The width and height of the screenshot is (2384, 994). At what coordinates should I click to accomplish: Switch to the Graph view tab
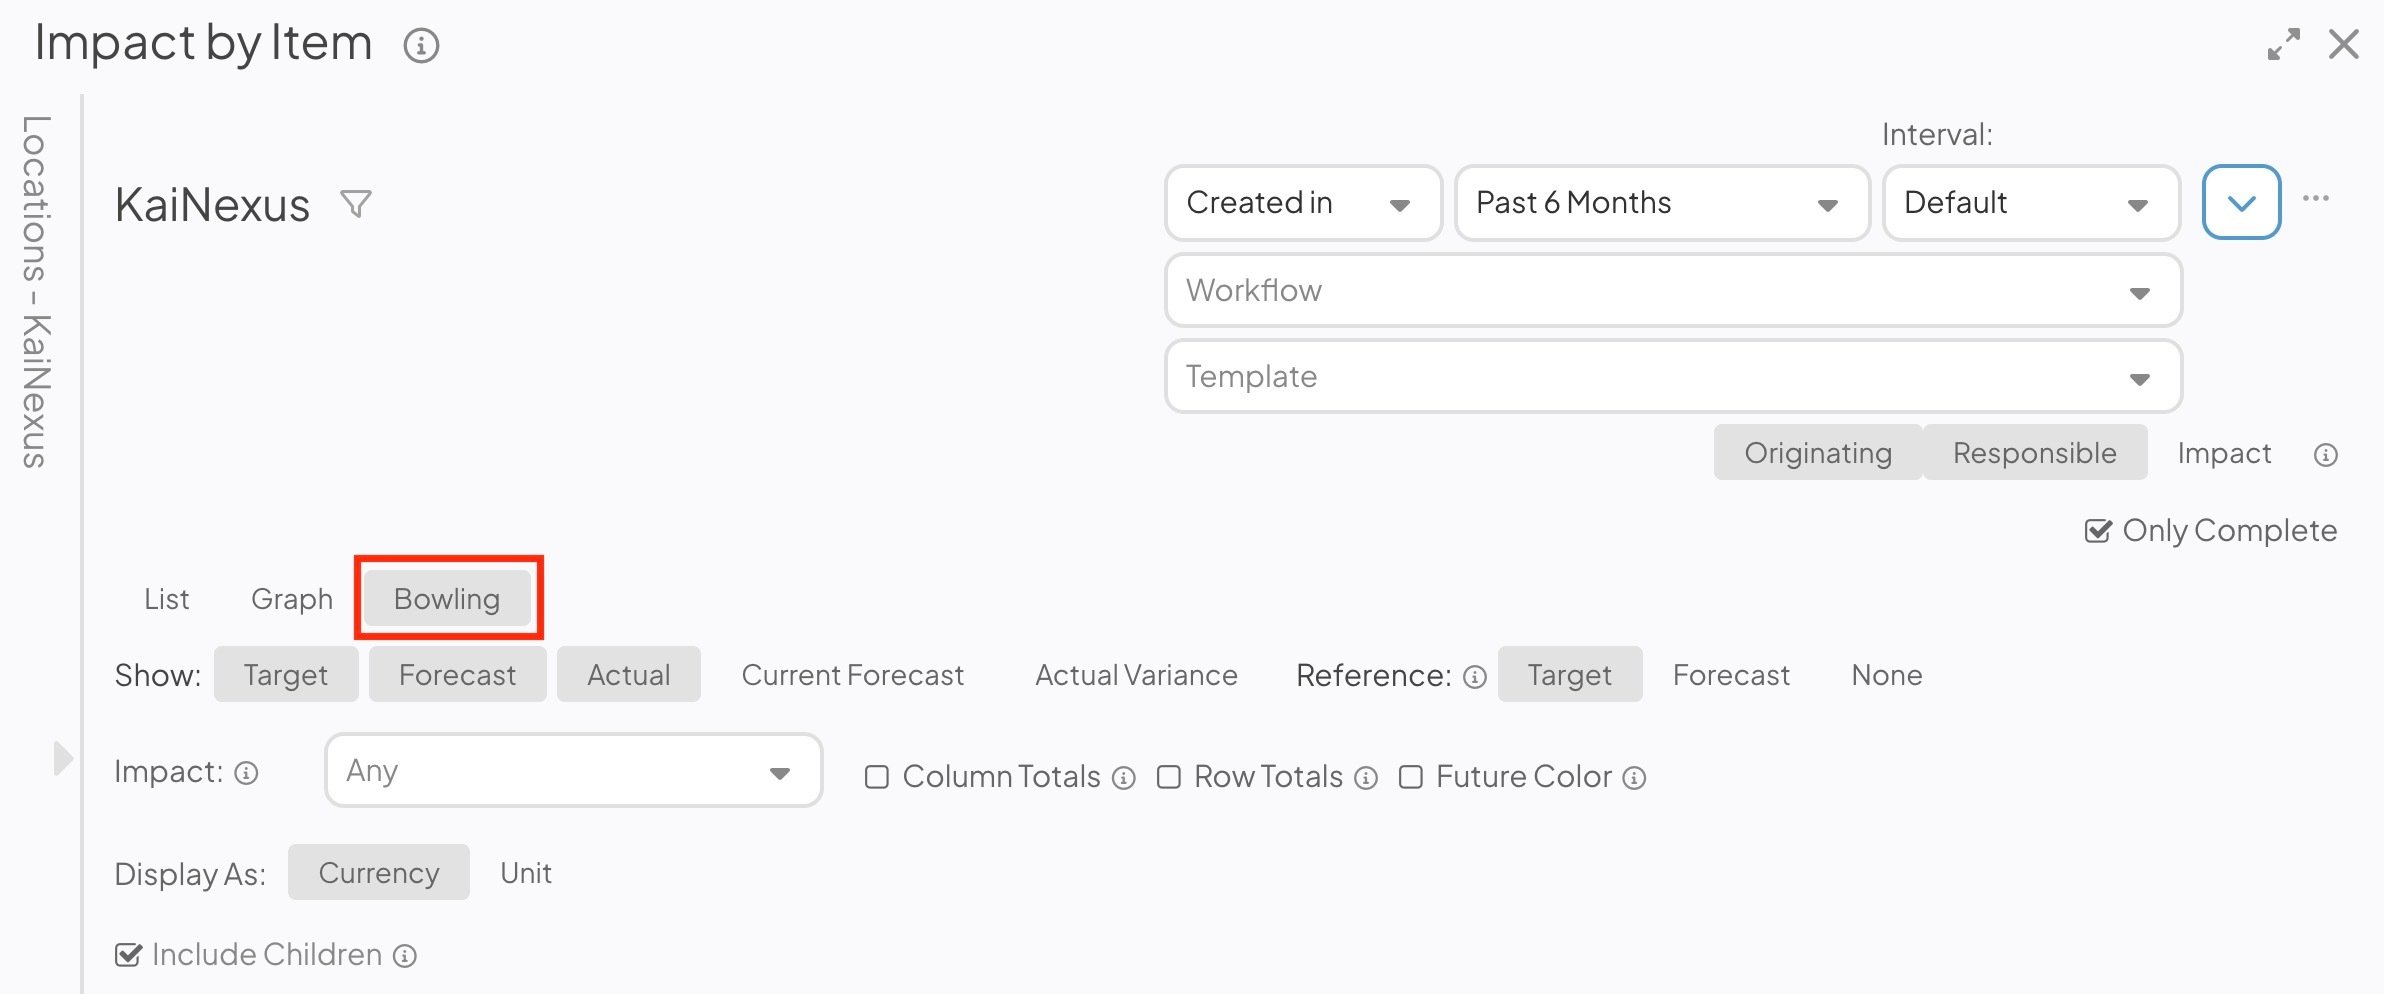pyautogui.click(x=292, y=599)
